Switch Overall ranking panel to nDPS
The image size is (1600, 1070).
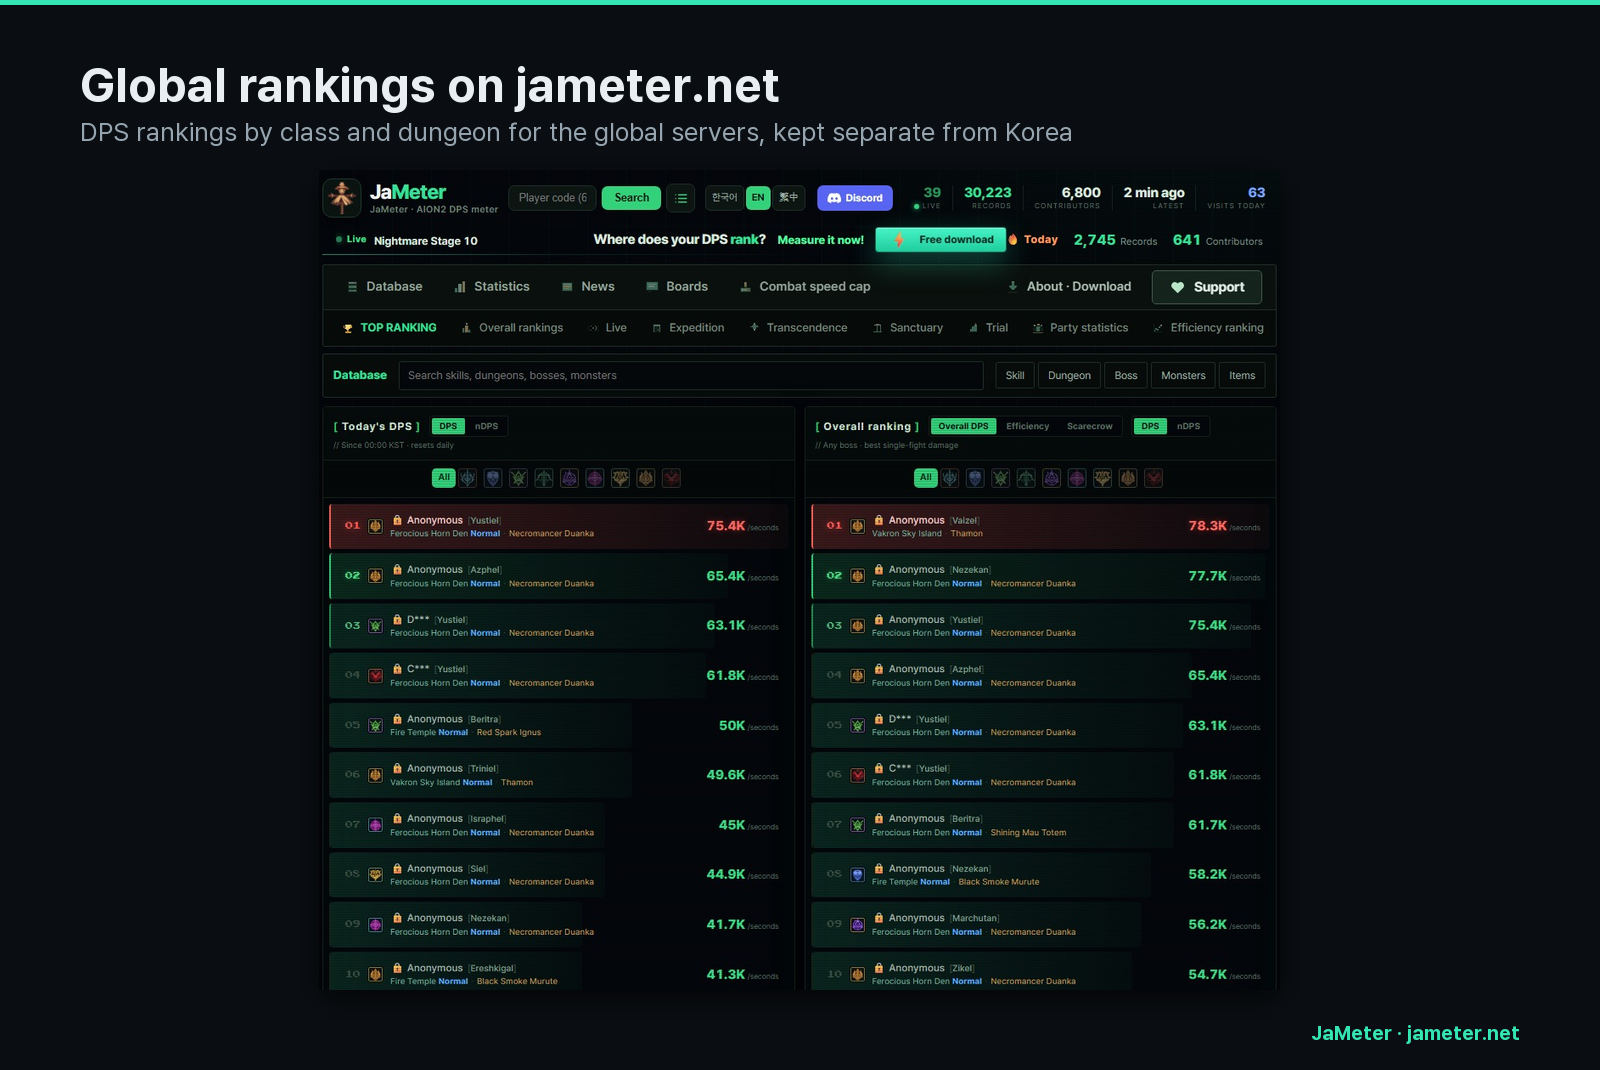pyautogui.click(x=1189, y=426)
